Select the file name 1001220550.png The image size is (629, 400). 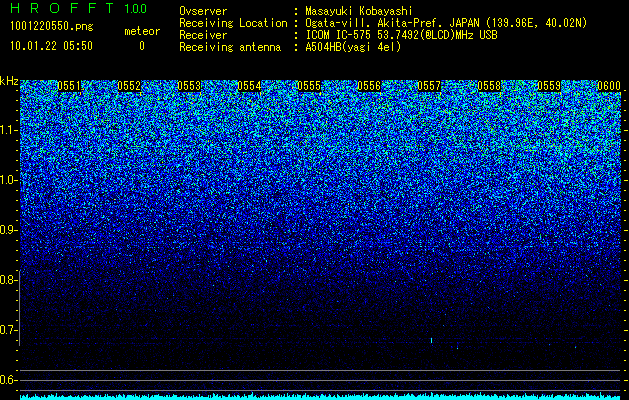point(52,26)
